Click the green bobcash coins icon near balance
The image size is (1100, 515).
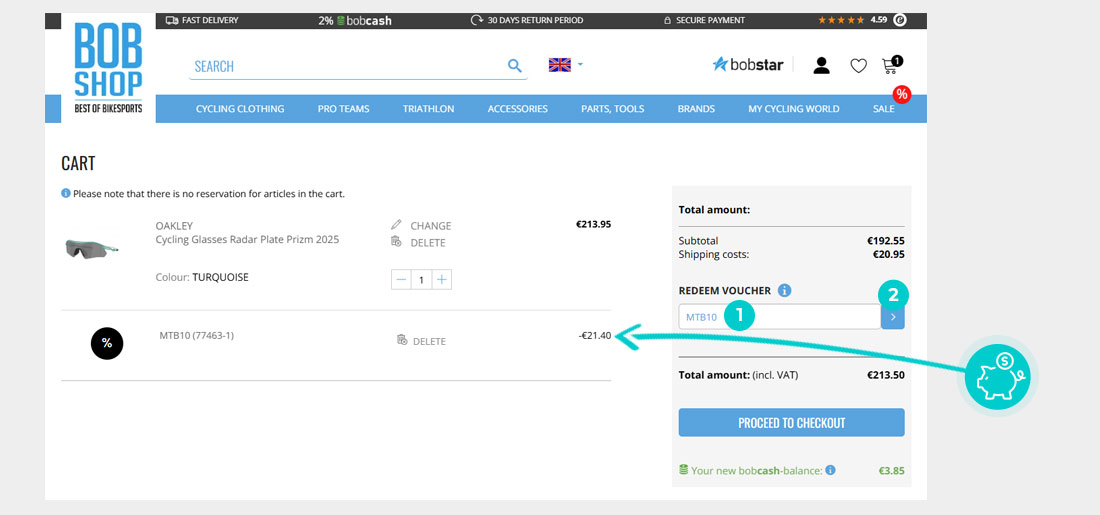click(x=683, y=469)
